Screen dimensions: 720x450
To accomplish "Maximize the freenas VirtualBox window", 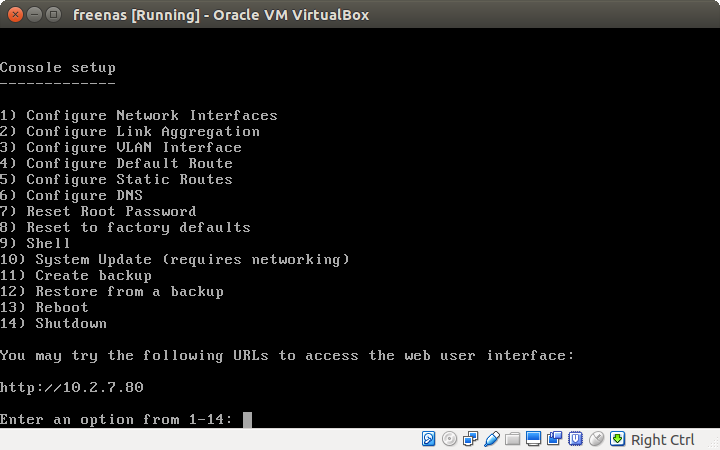I will 54,15.
